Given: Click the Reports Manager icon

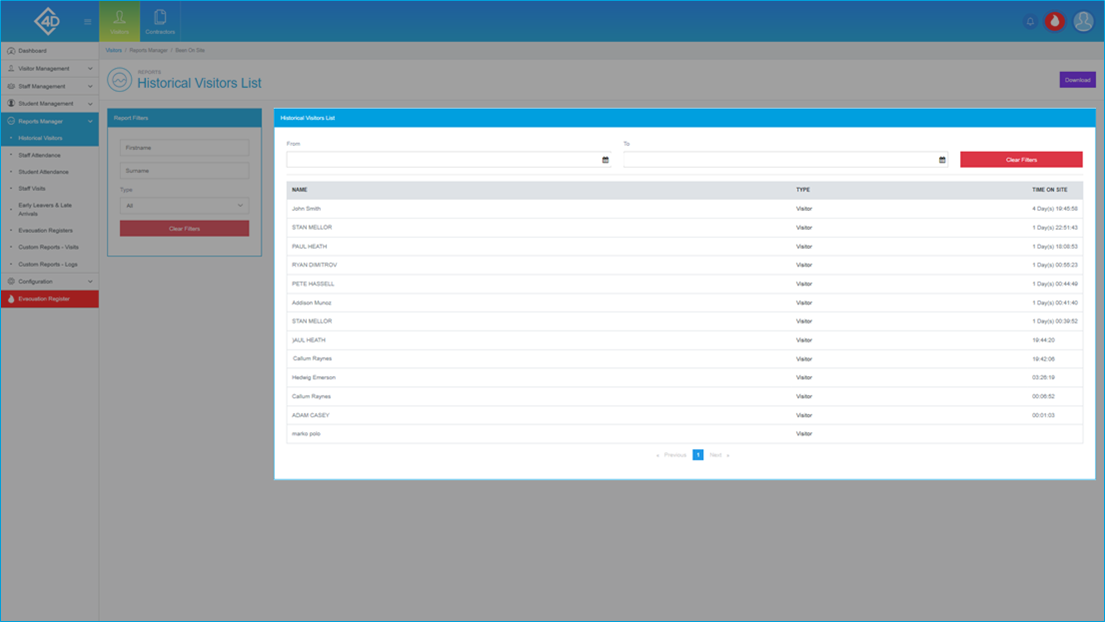Looking at the screenshot, I should [x=11, y=121].
